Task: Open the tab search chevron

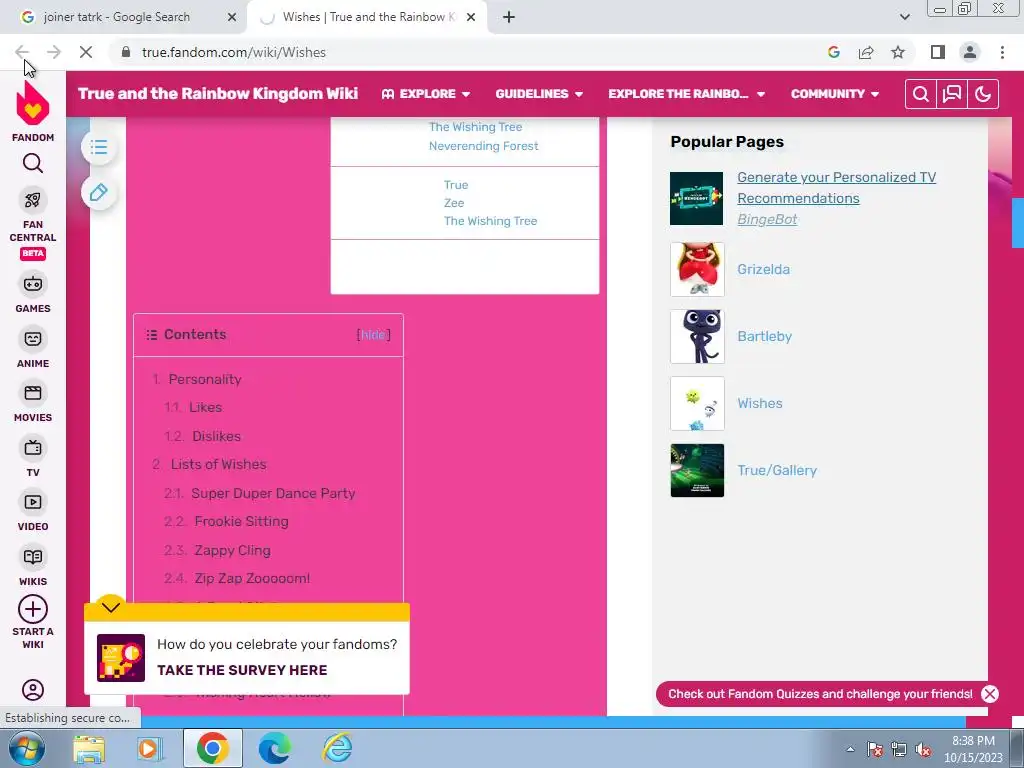Action: 904,17
